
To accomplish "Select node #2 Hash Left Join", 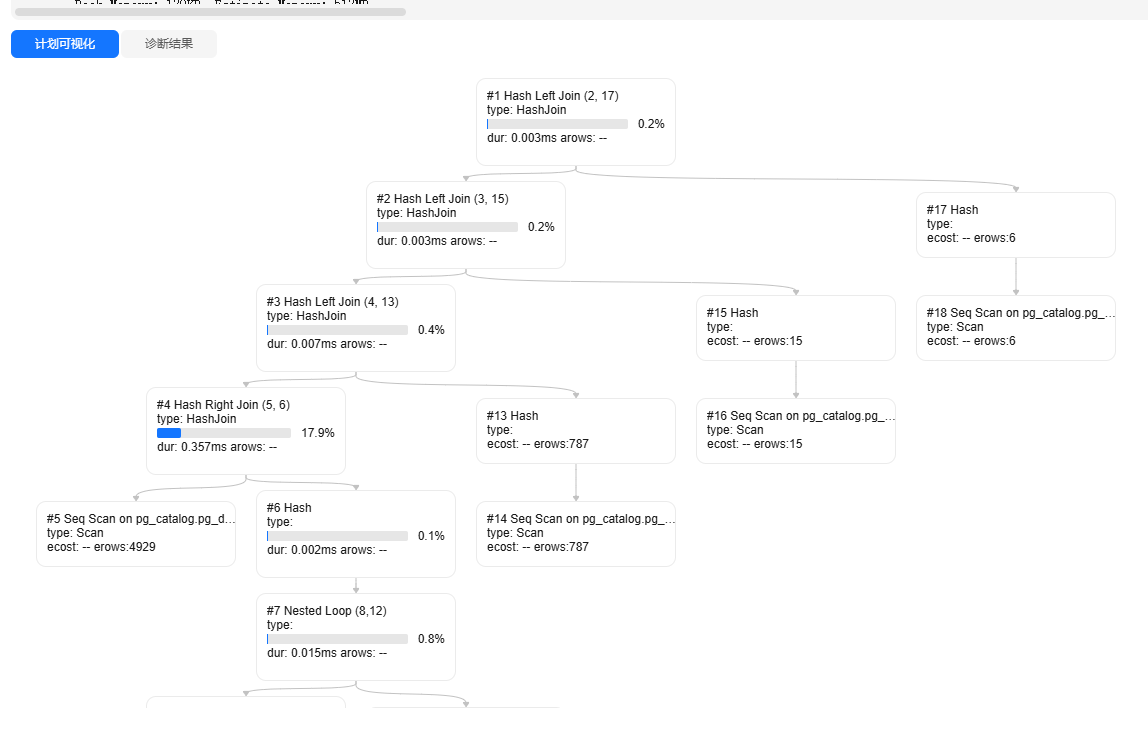I will pos(465,224).
